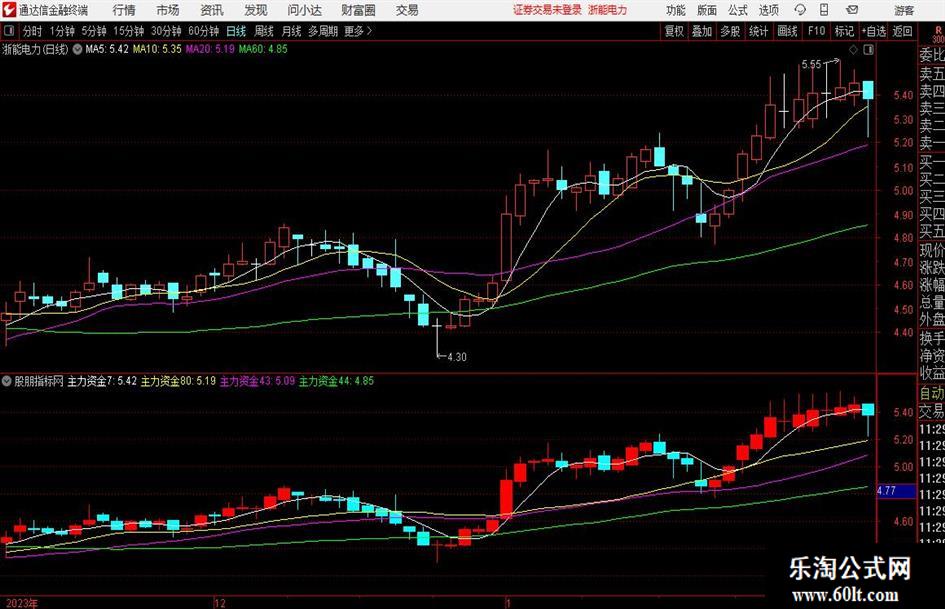Switch to 月线 monthly period
The height and width of the screenshot is (609, 945).
tap(292, 31)
